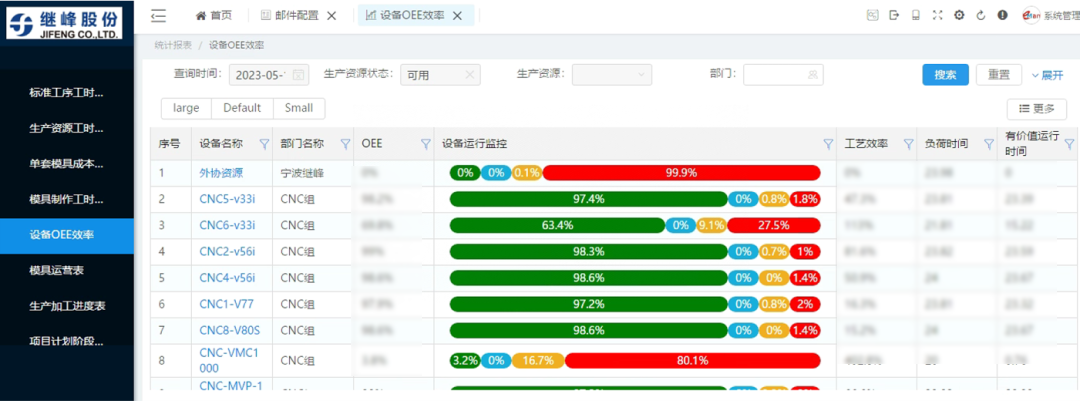Click the orange 16.7% segment for CNC-VMC1000

pyautogui.click(x=537, y=360)
